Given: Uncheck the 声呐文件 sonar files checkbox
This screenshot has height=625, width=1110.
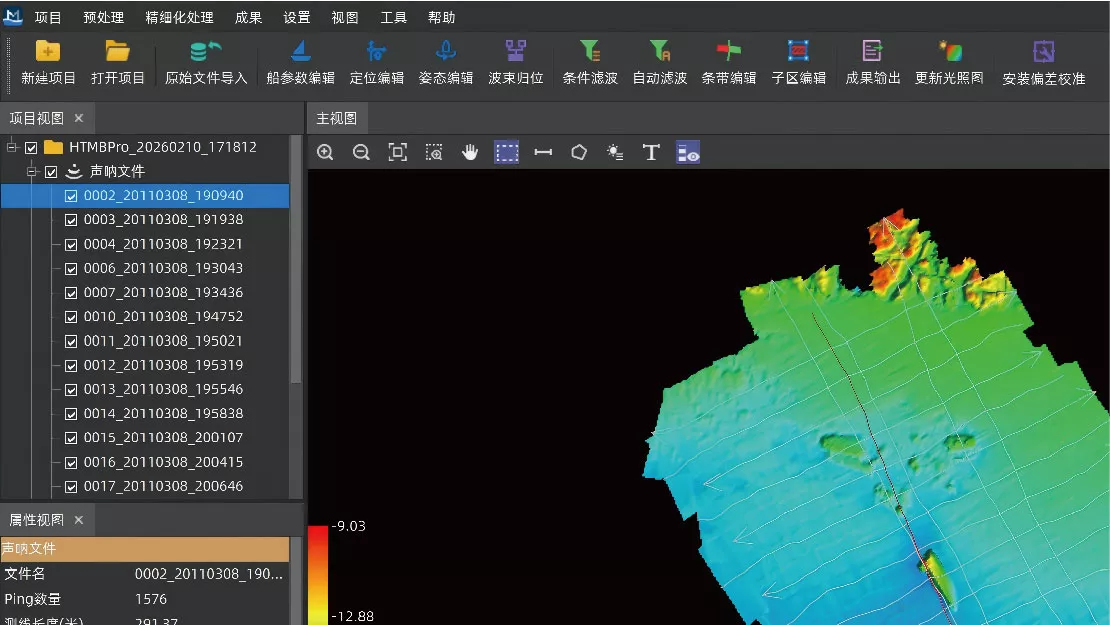Looking at the screenshot, I should click(51, 172).
